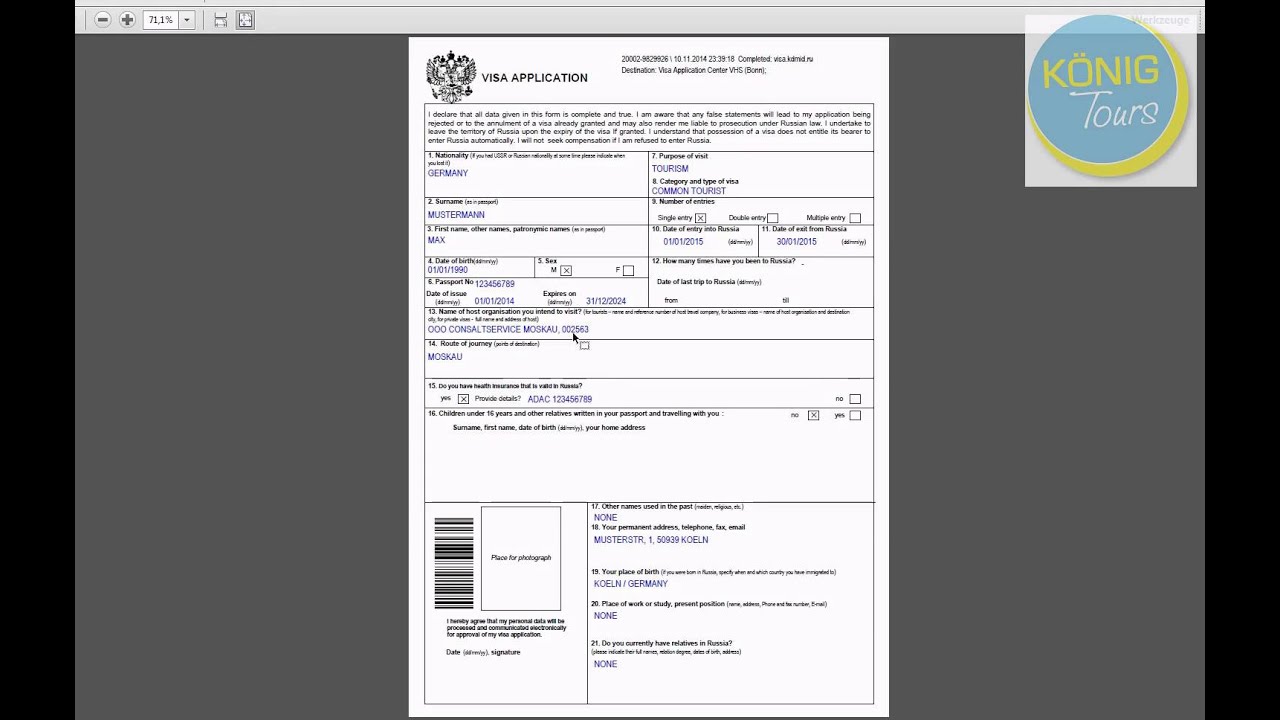
Task: Click entry date 01/01/2015
Action: 683,242
